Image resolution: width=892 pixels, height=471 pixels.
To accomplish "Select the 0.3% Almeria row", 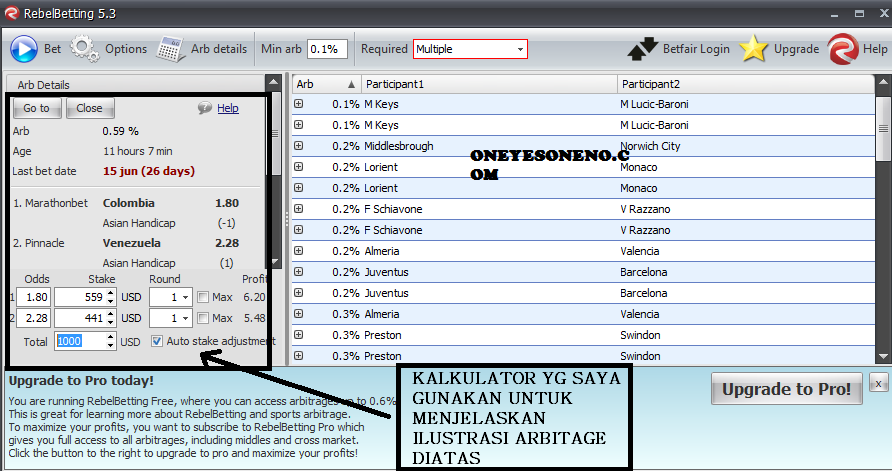I will point(583,314).
